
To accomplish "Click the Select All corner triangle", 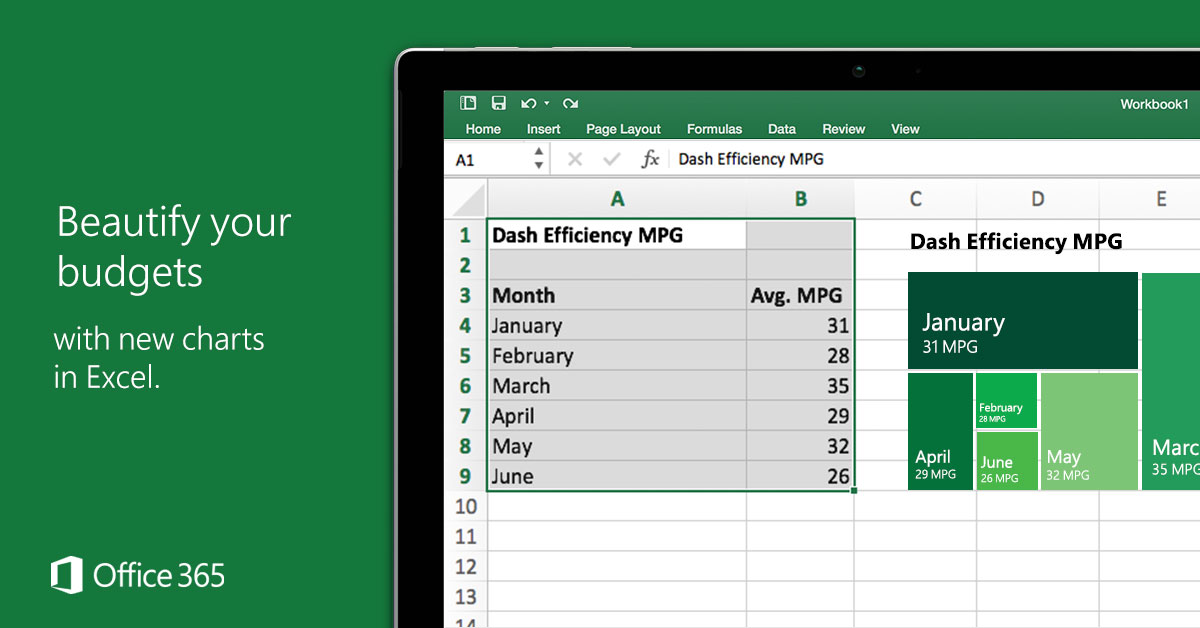I will (x=466, y=199).
